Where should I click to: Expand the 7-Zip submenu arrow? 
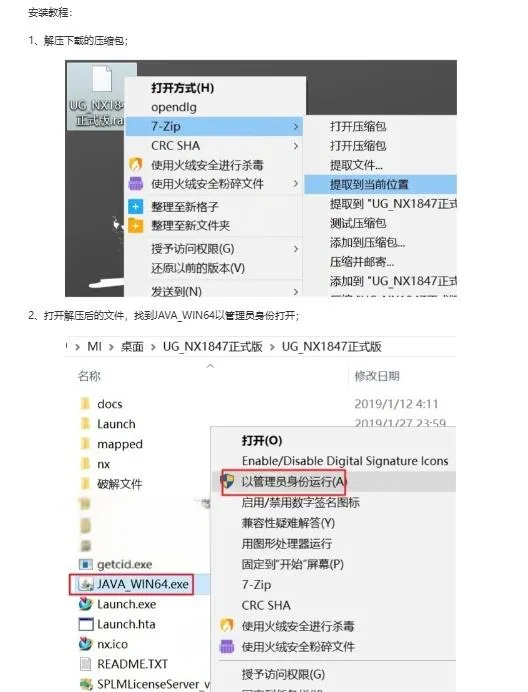pyautogui.click(x=296, y=127)
